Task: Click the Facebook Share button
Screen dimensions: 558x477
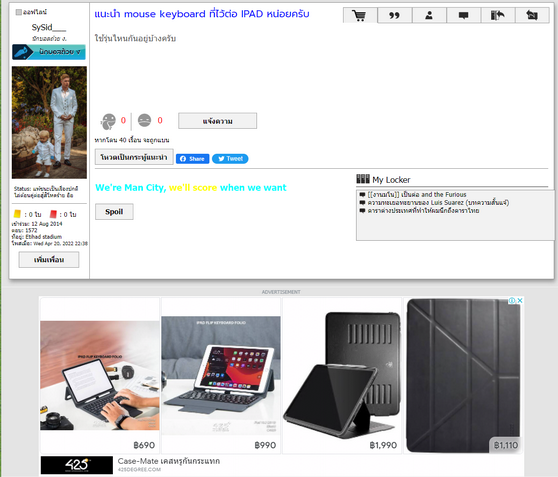Action: click(193, 159)
